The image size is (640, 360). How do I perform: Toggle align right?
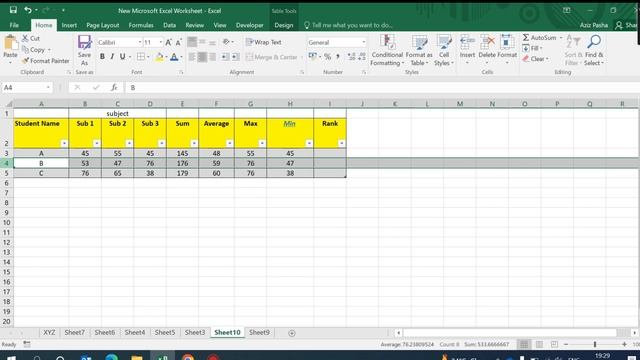212,57
